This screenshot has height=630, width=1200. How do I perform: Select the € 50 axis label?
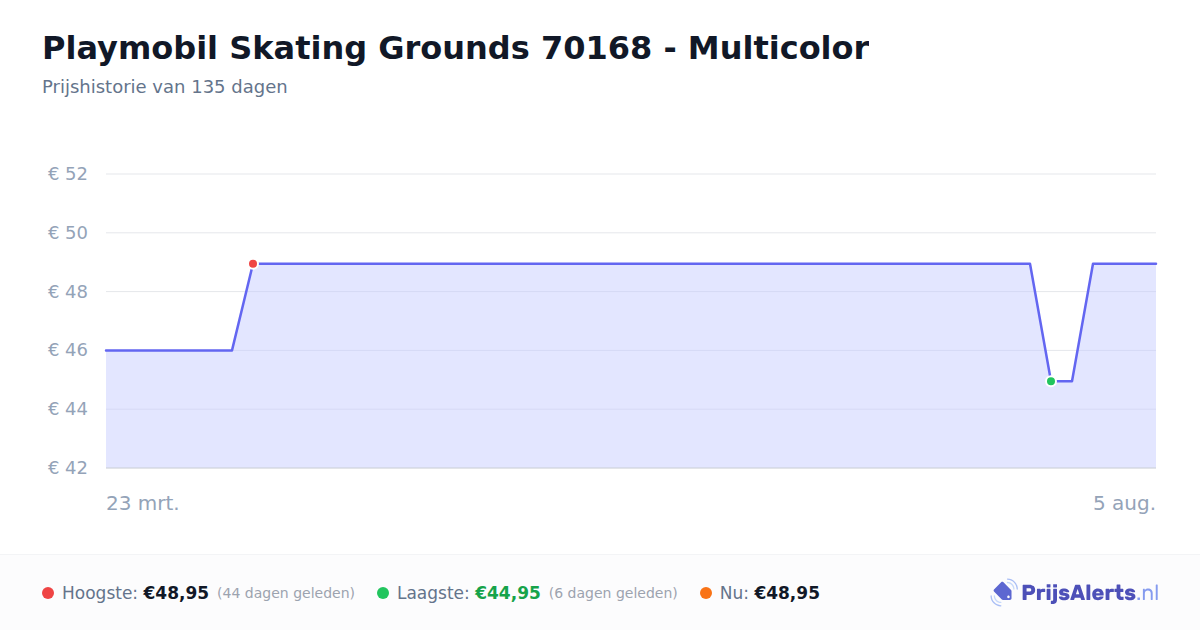click(x=68, y=233)
